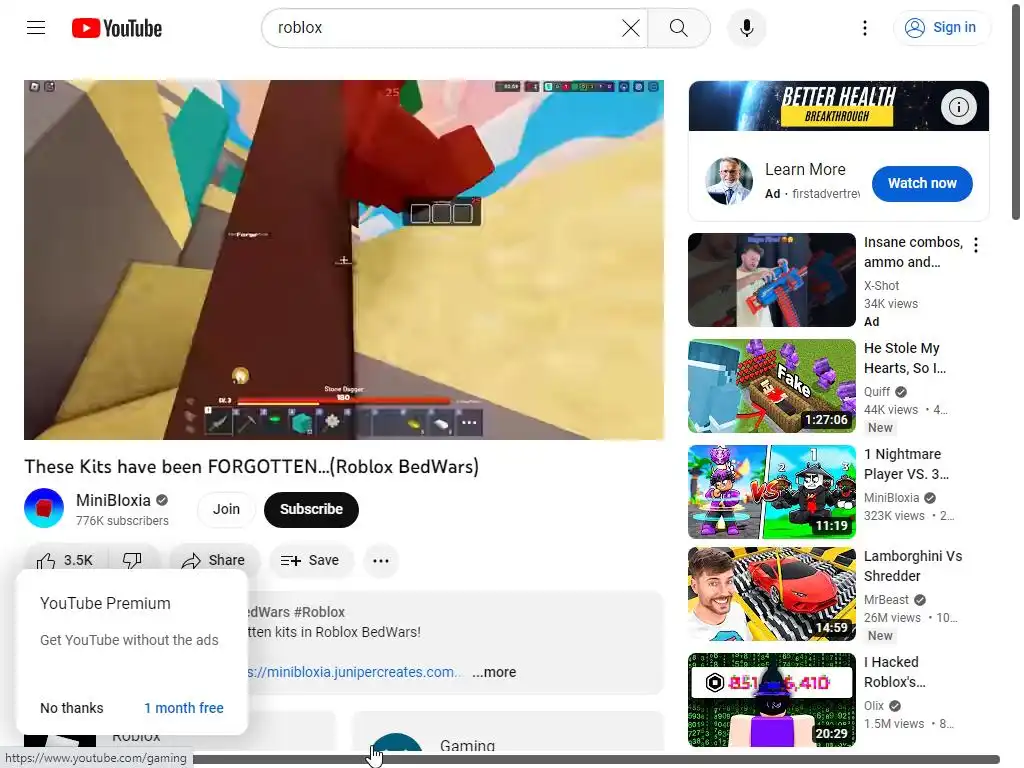Click the #Roblox hashtag
The height and width of the screenshot is (768, 1024).
click(x=319, y=612)
